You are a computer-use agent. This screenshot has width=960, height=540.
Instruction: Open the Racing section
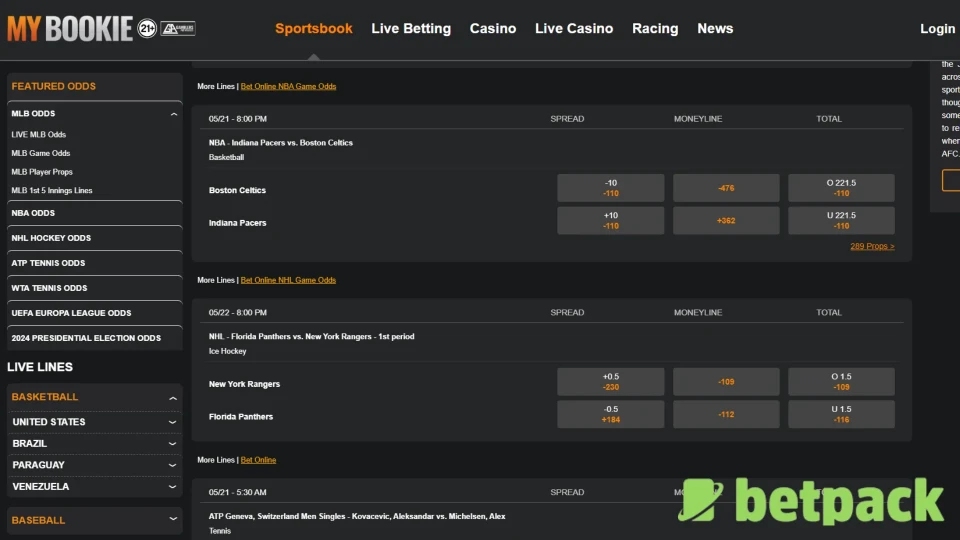(x=655, y=29)
